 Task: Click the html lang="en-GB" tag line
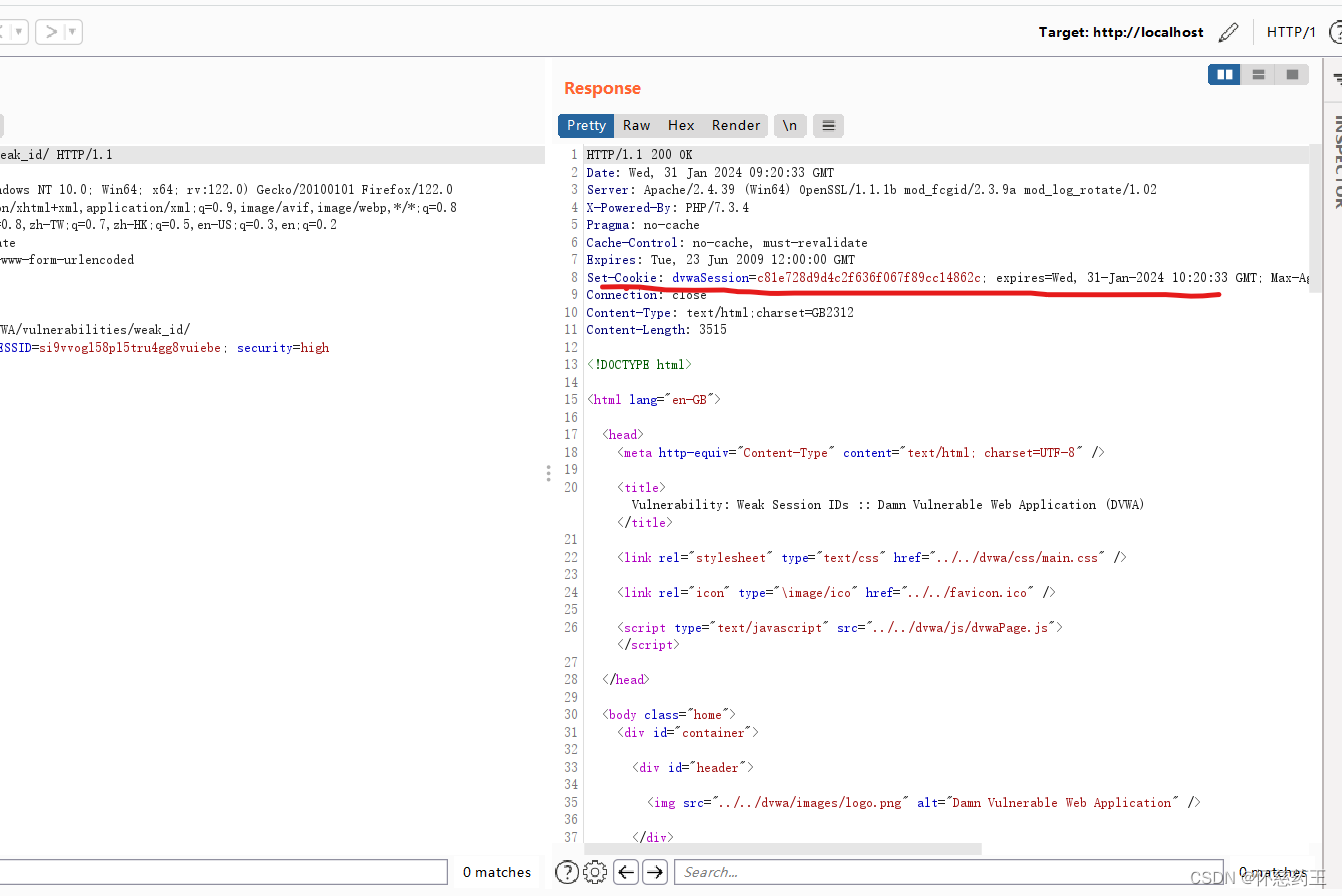tap(653, 400)
